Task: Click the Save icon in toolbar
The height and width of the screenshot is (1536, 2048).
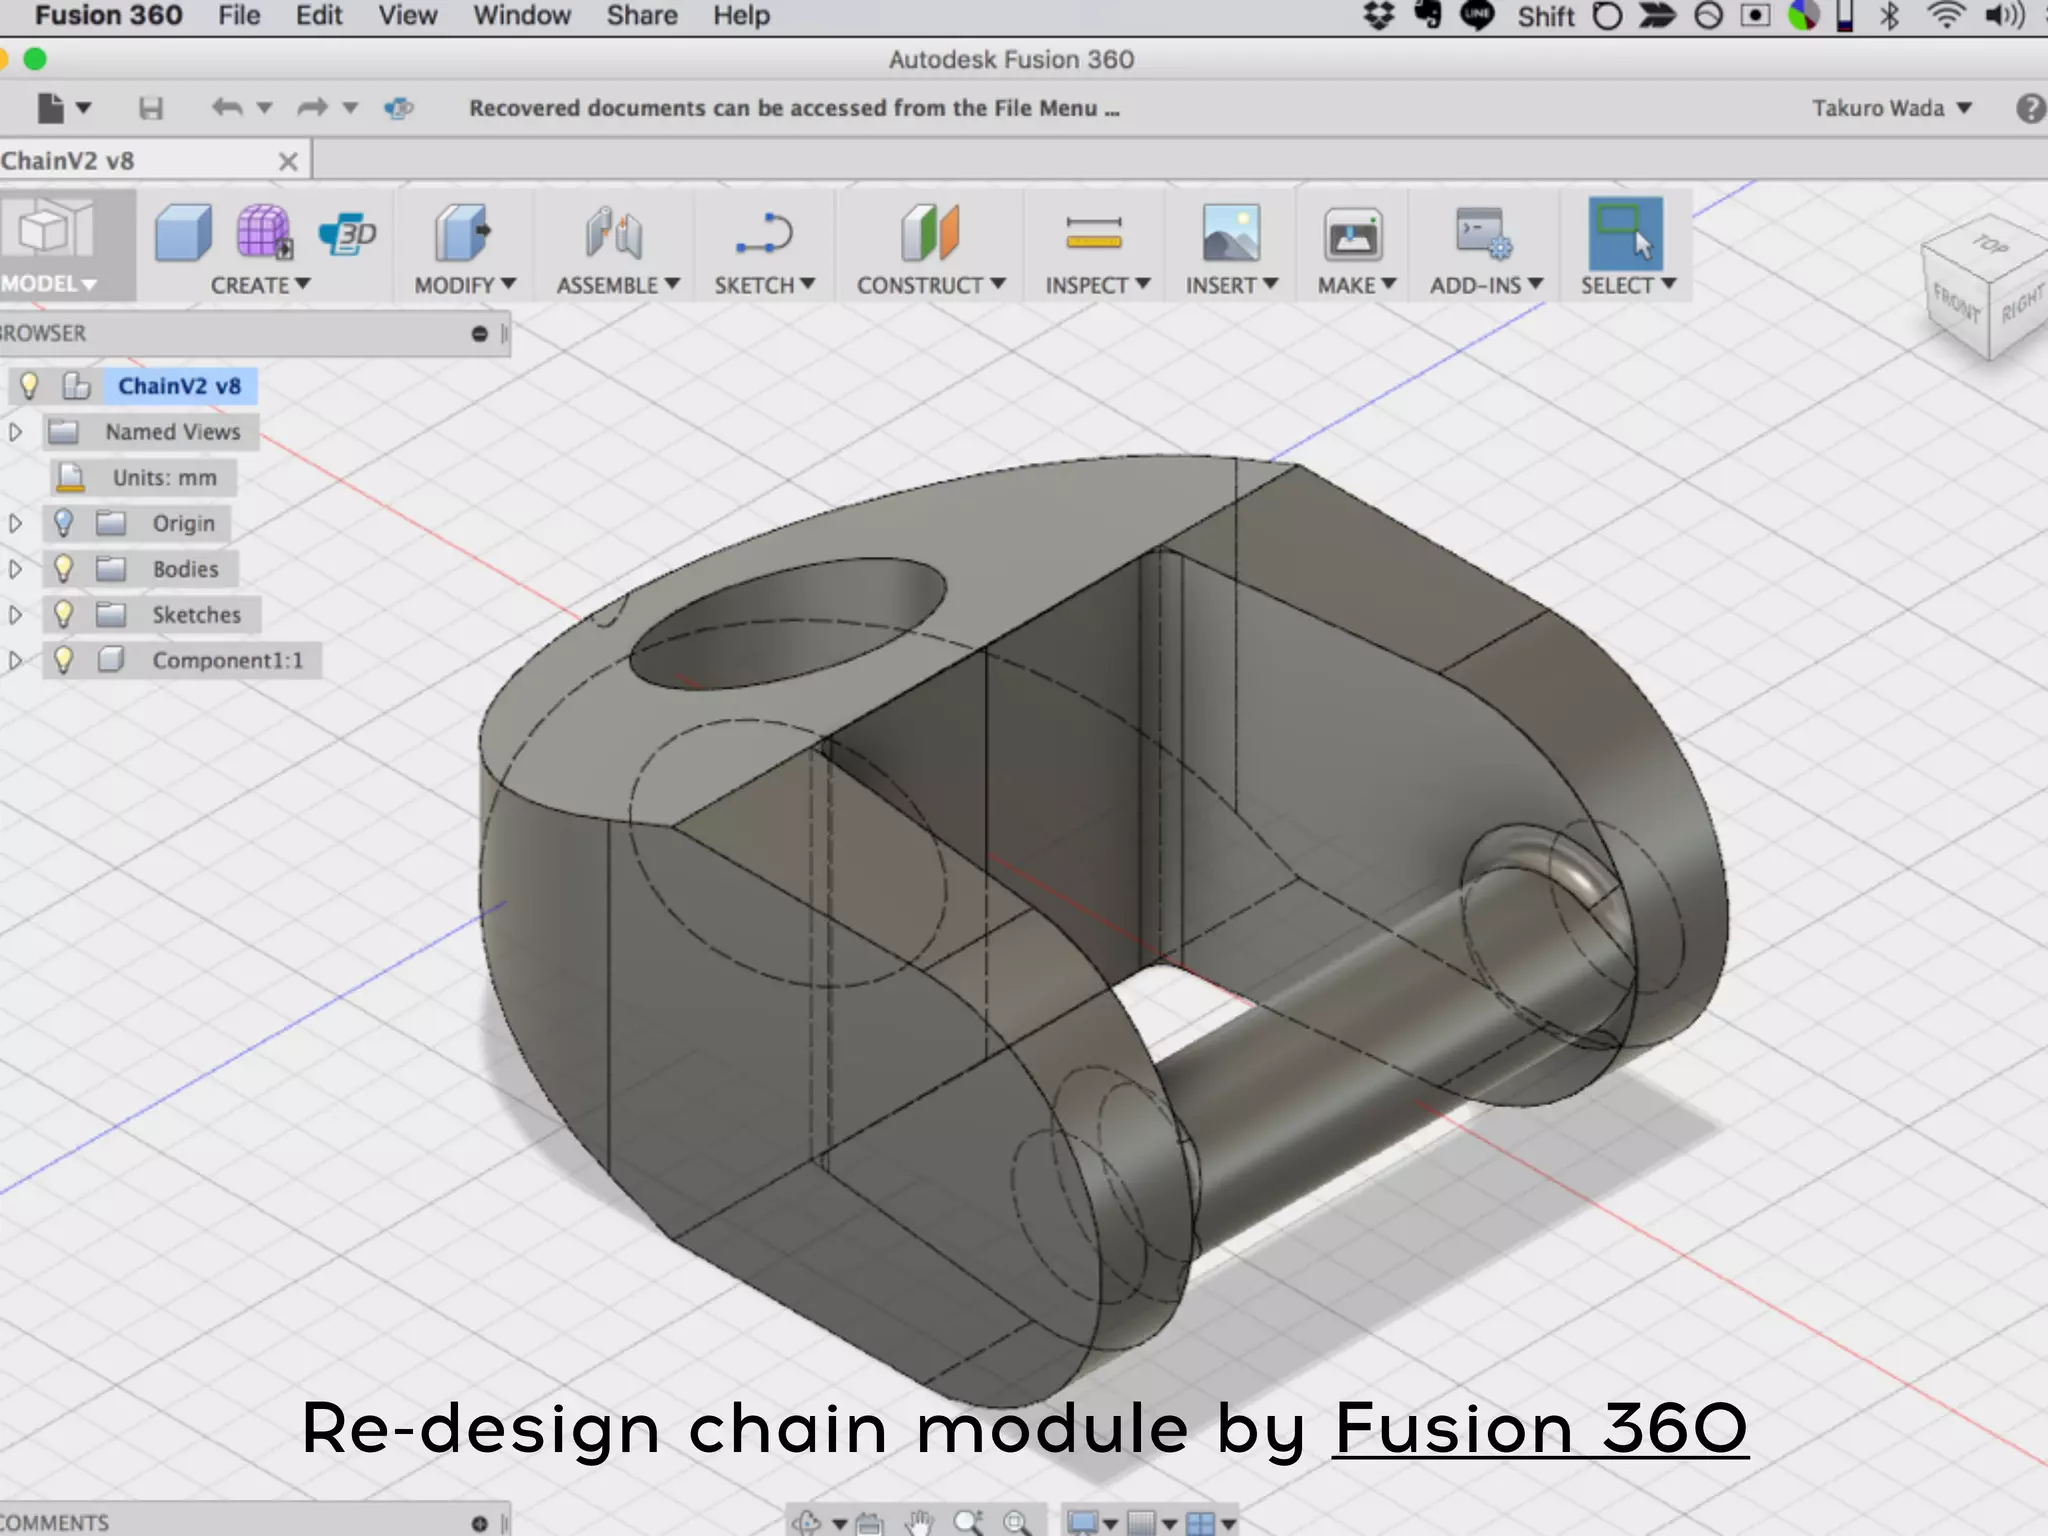Action: coord(150,108)
